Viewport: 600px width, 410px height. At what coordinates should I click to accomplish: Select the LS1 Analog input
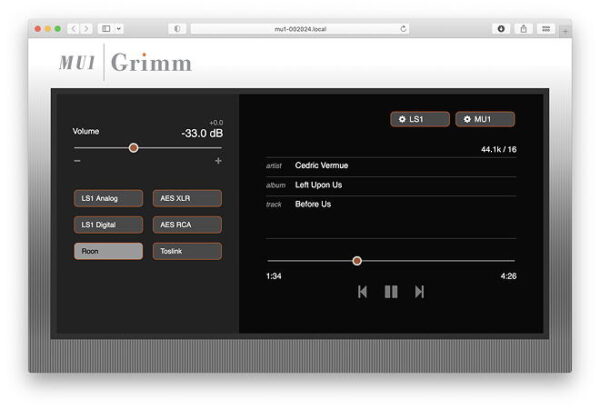coord(108,198)
